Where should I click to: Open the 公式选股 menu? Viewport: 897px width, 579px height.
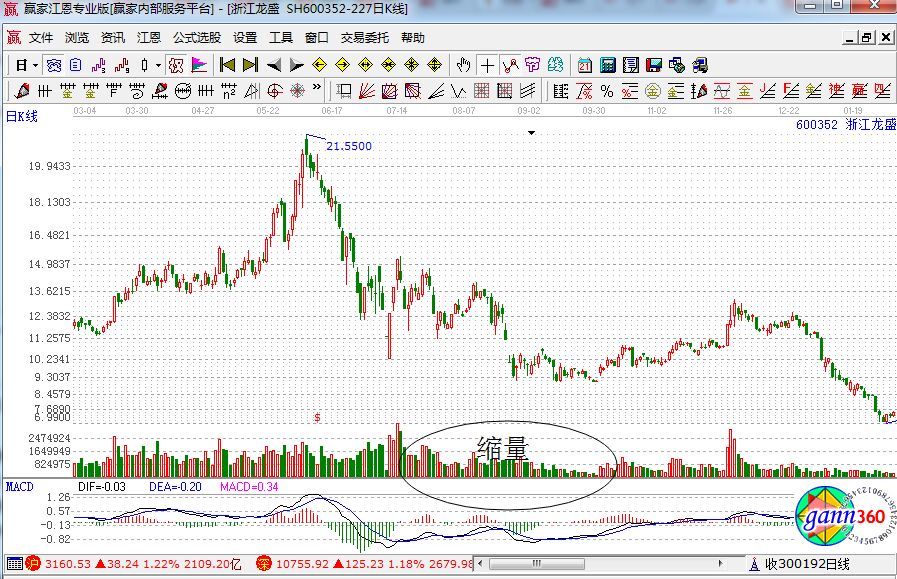tap(196, 38)
